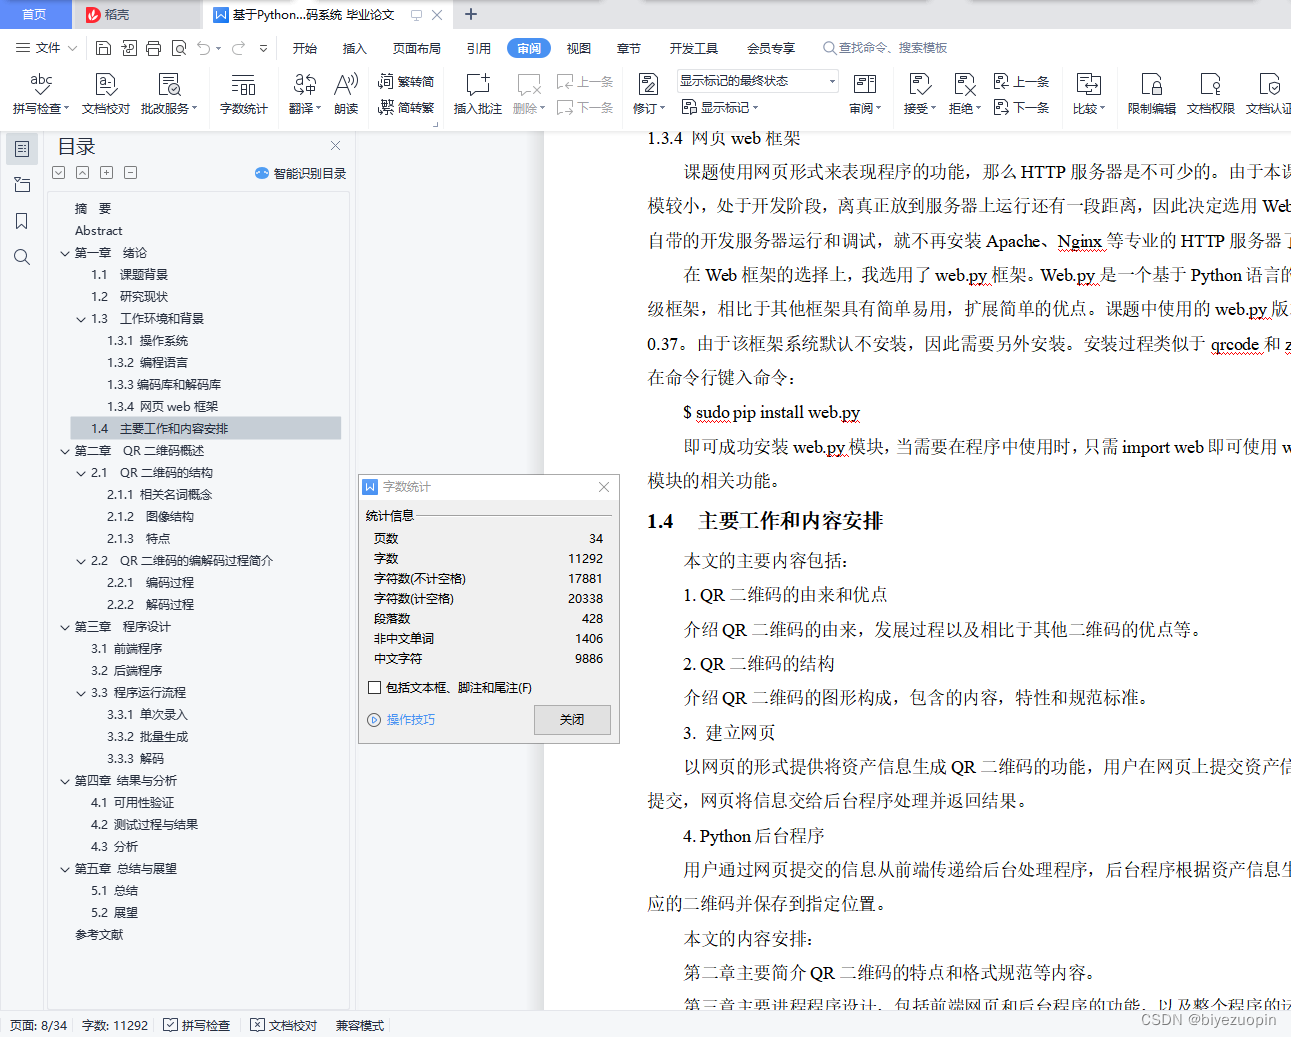Toggle track changes (修订)
Screen dimensions: 1291x1037
point(648,93)
